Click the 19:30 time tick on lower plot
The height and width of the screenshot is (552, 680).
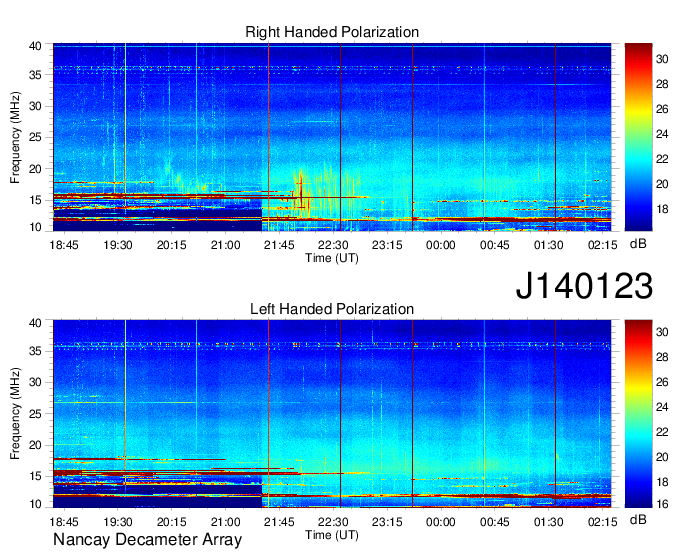pos(118,522)
